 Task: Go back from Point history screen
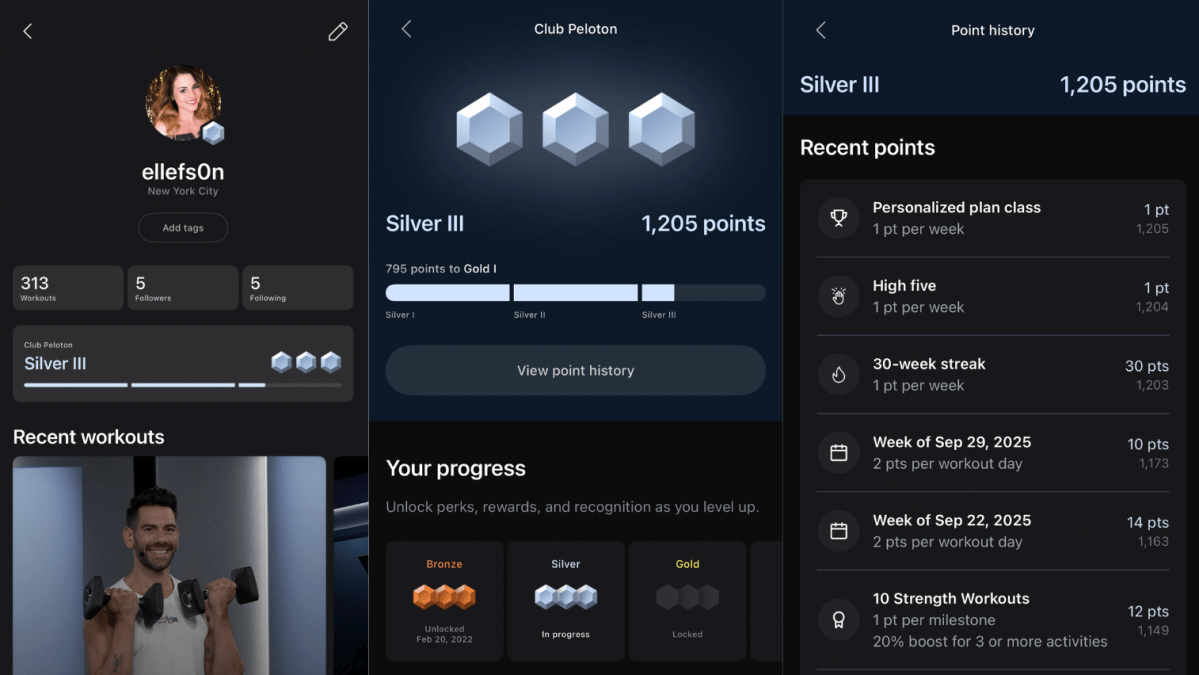click(821, 30)
